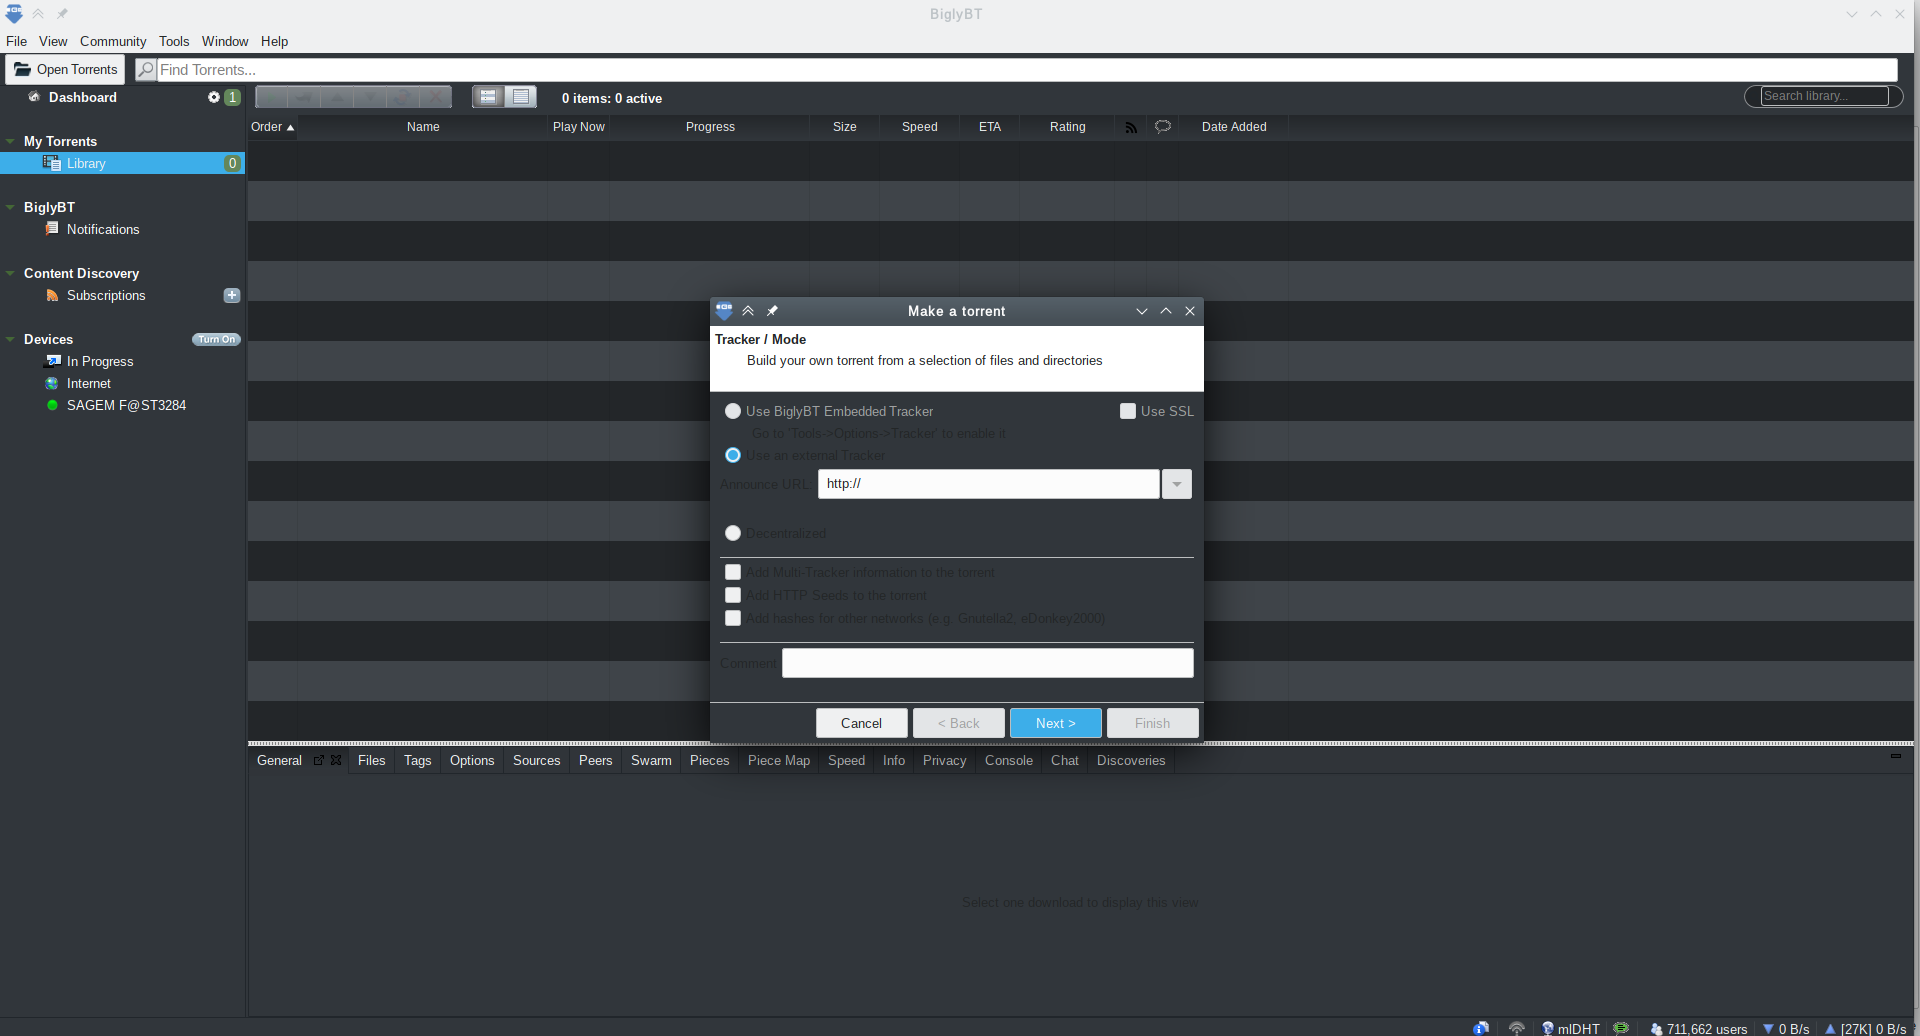
Task: Collapse the My Torrents section
Action: (9, 141)
